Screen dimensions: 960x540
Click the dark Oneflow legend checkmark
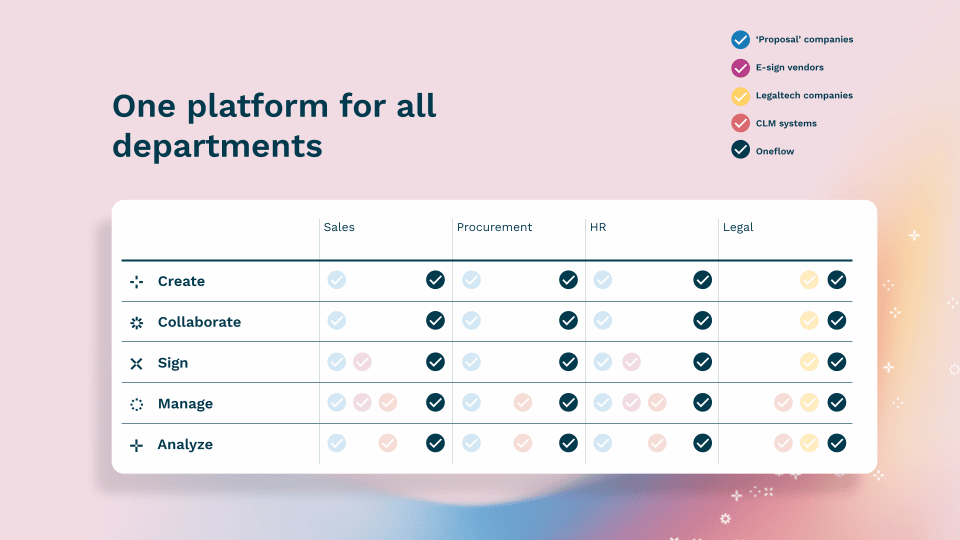[x=740, y=149]
